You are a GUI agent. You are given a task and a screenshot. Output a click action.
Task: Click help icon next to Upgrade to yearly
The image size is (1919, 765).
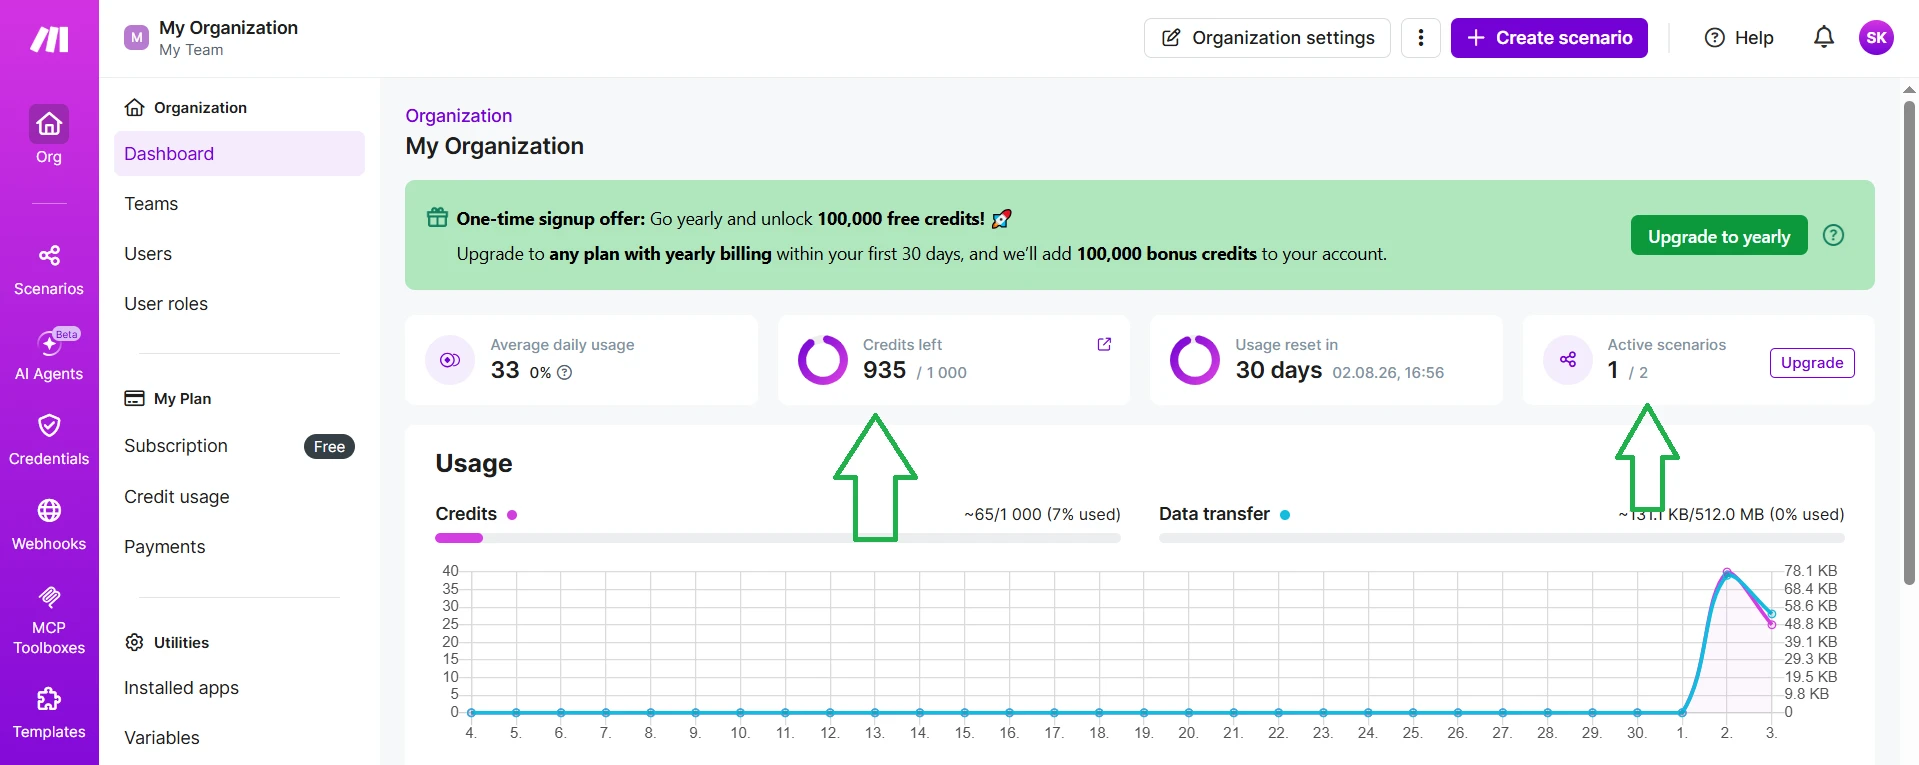coord(1833,235)
